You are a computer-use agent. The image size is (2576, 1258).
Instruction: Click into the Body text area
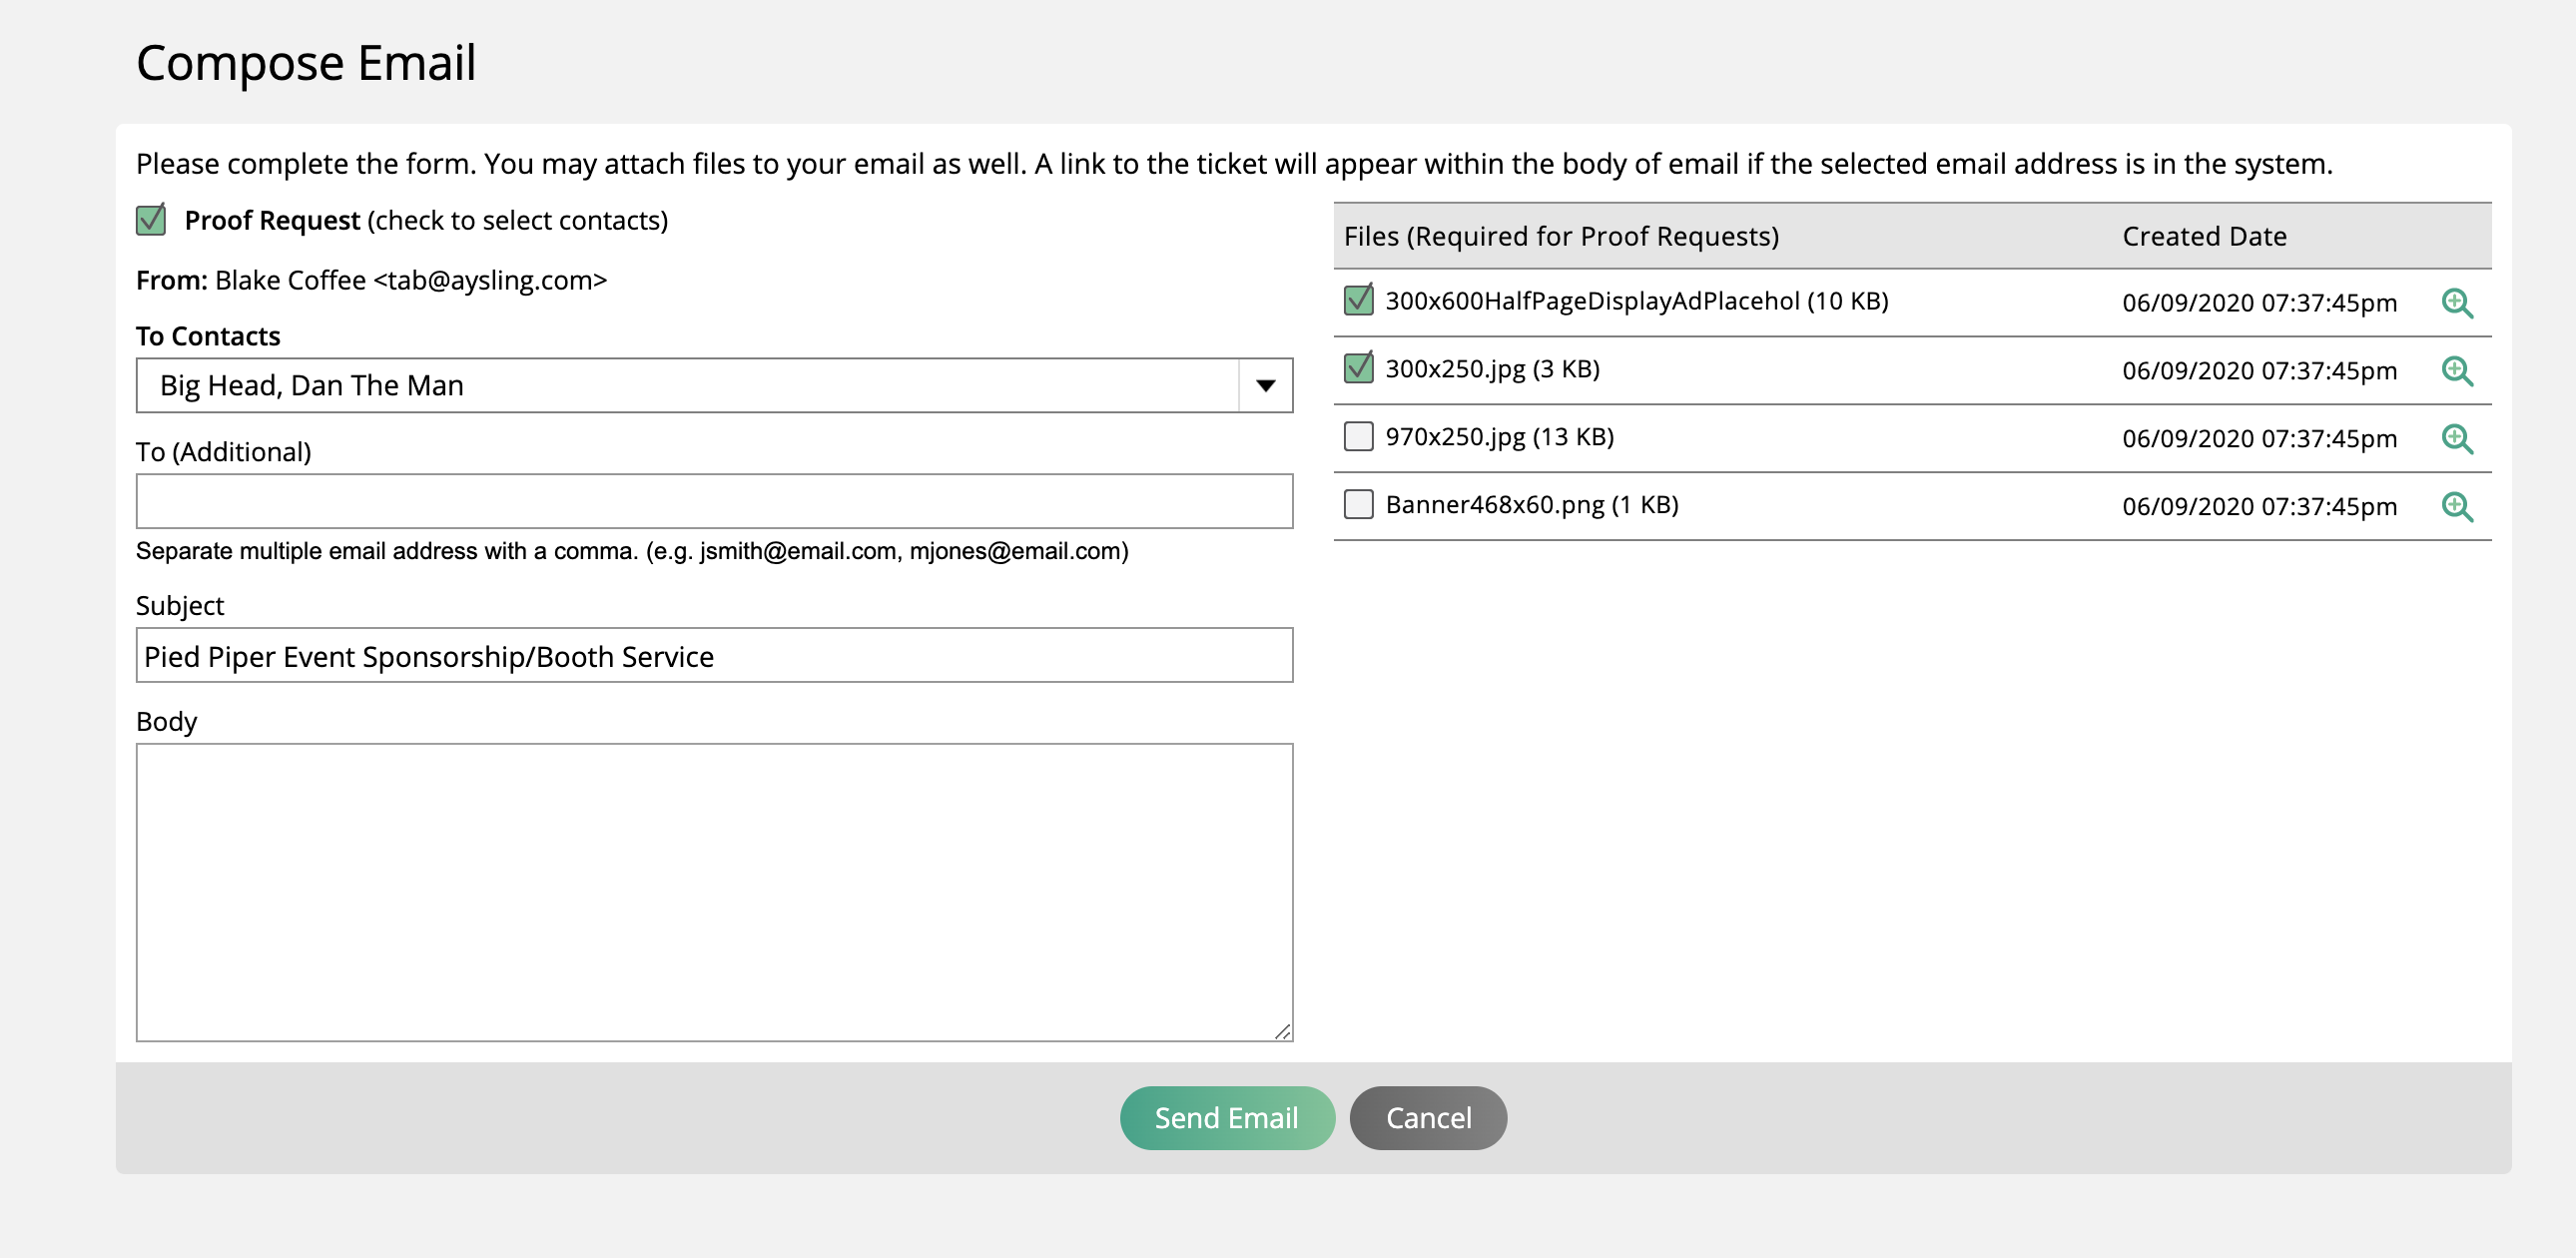pos(714,892)
